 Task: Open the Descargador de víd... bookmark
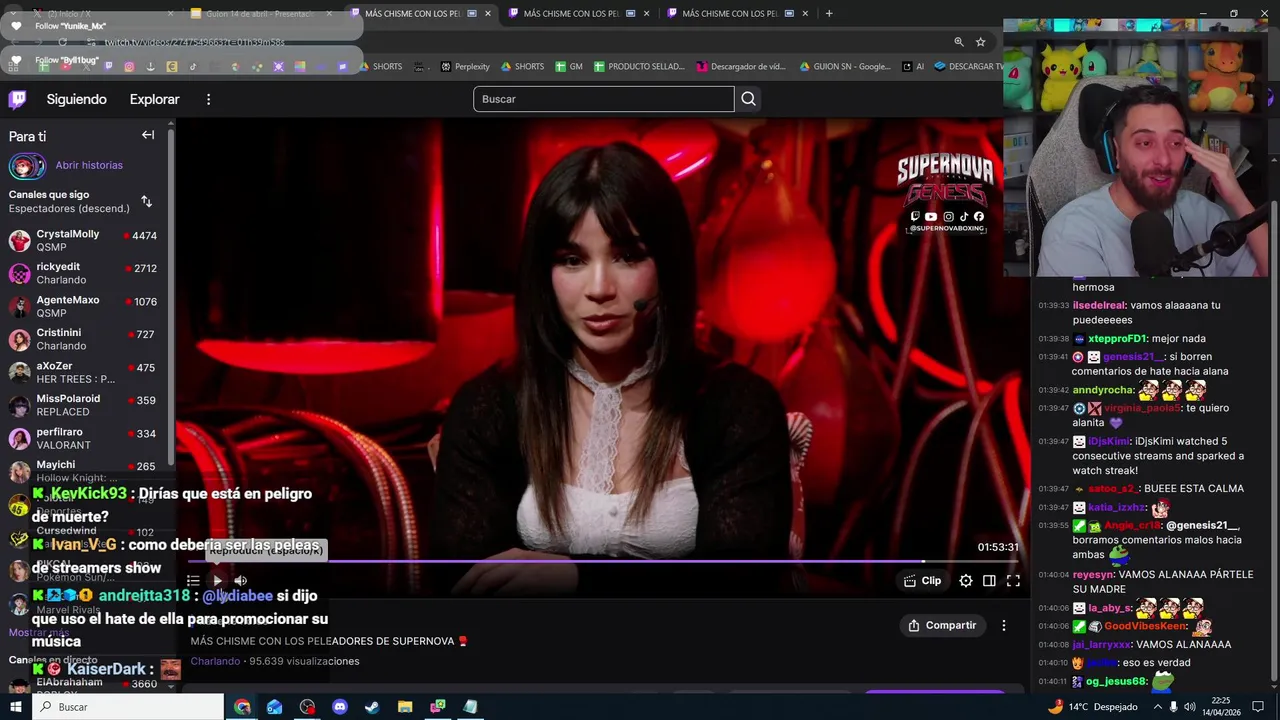[741, 67]
